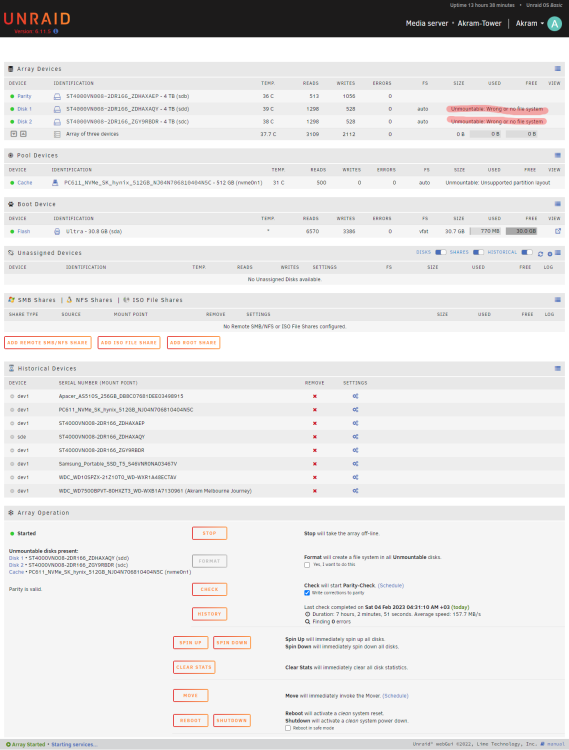Click the Flash device icon

[x=57, y=232]
